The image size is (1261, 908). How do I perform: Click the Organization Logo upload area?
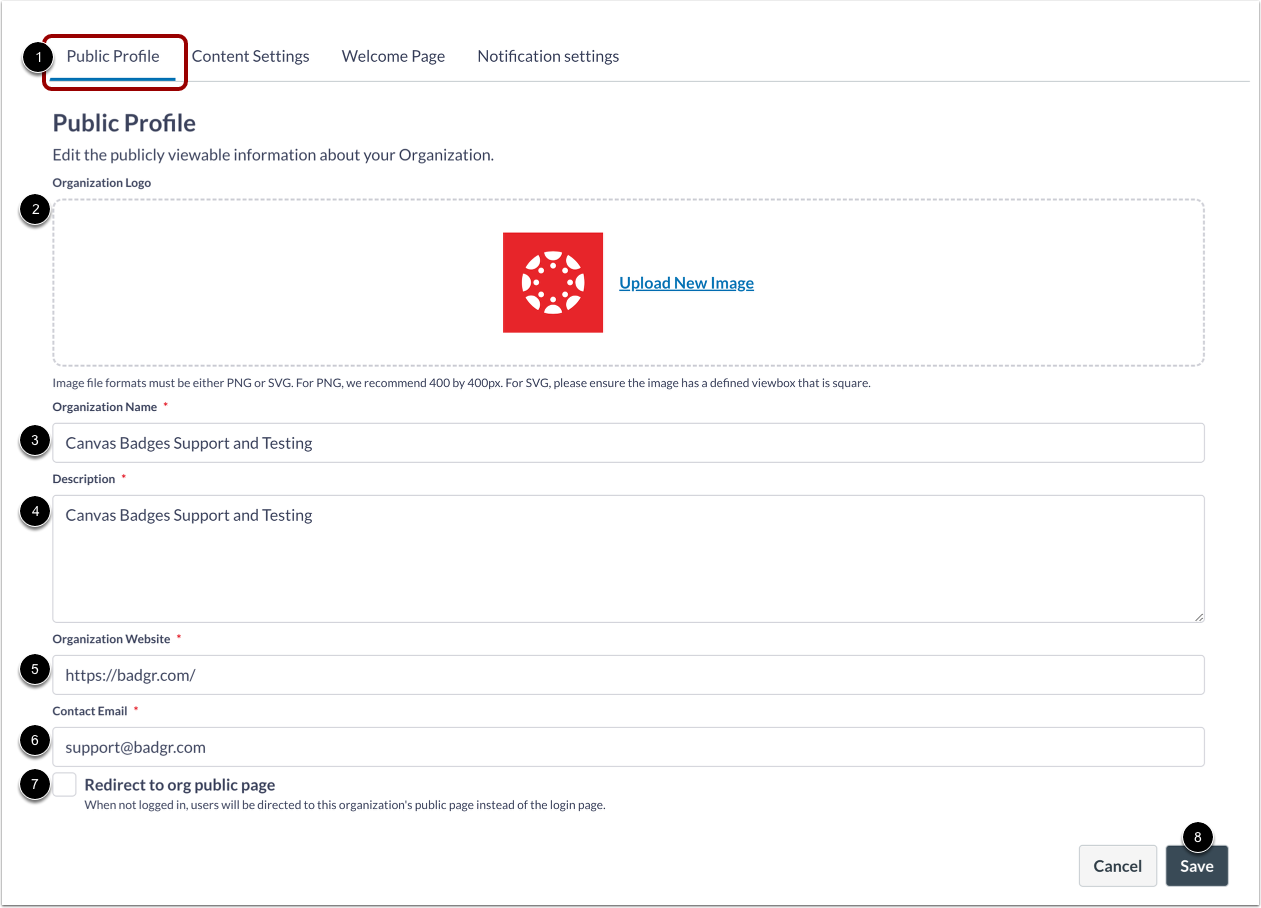click(300, 283)
